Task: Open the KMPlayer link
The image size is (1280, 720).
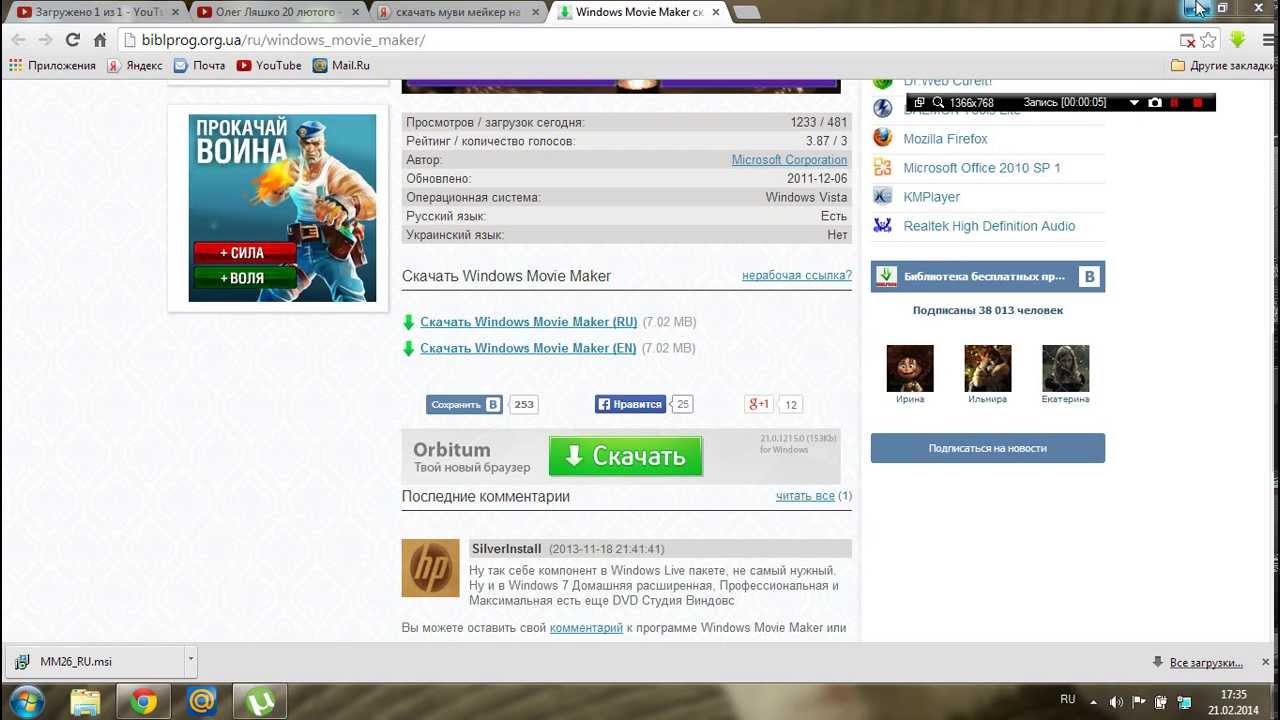Action: pyautogui.click(x=931, y=197)
